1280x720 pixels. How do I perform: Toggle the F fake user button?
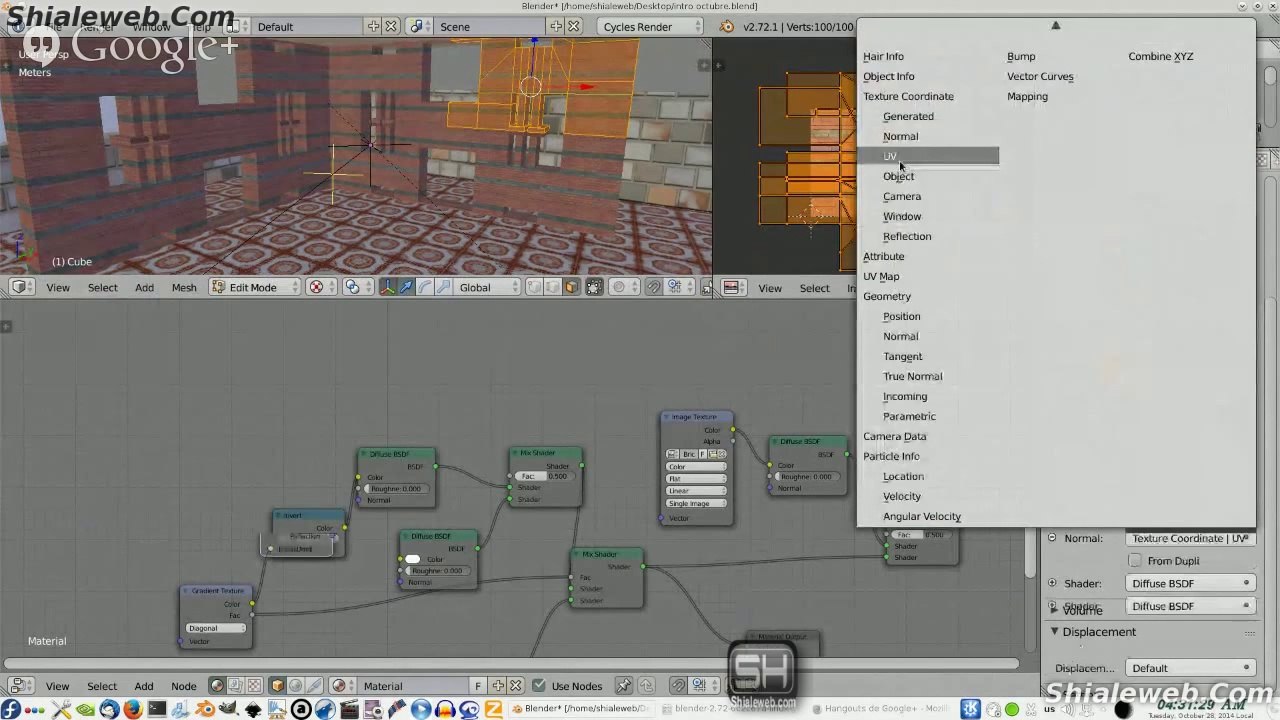click(x=478, y=686)
